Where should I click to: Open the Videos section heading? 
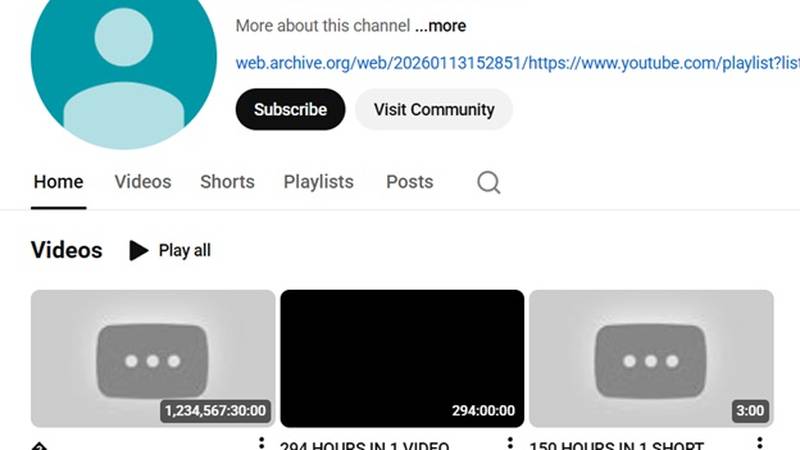pos(66,250)
